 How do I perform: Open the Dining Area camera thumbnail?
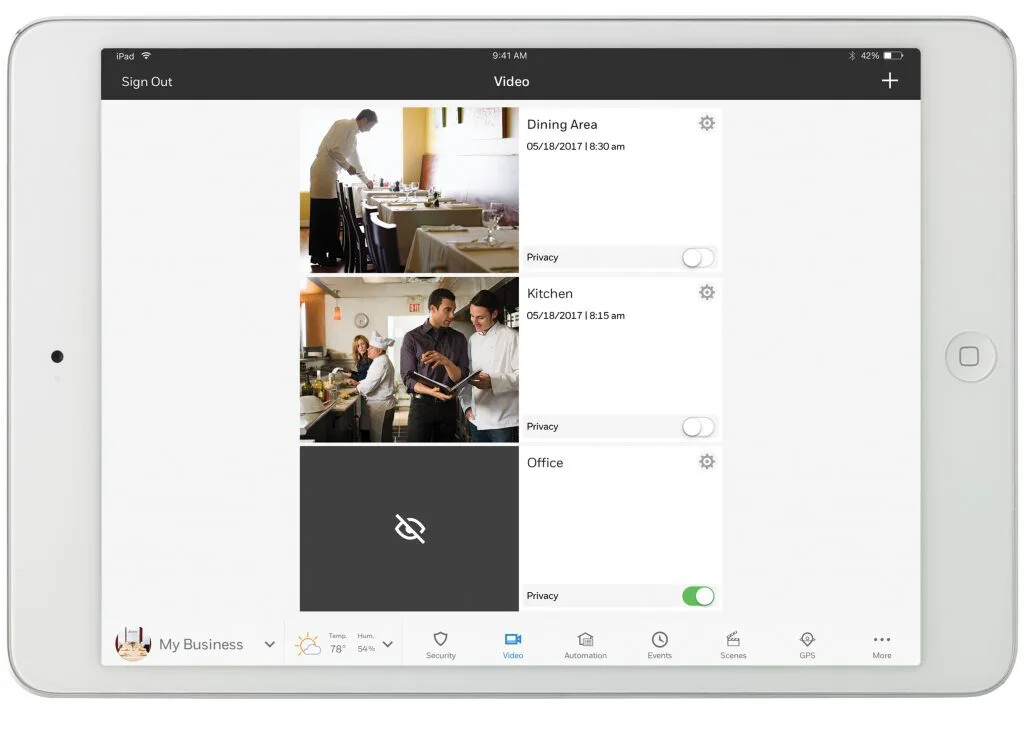[x=409, y=190]
